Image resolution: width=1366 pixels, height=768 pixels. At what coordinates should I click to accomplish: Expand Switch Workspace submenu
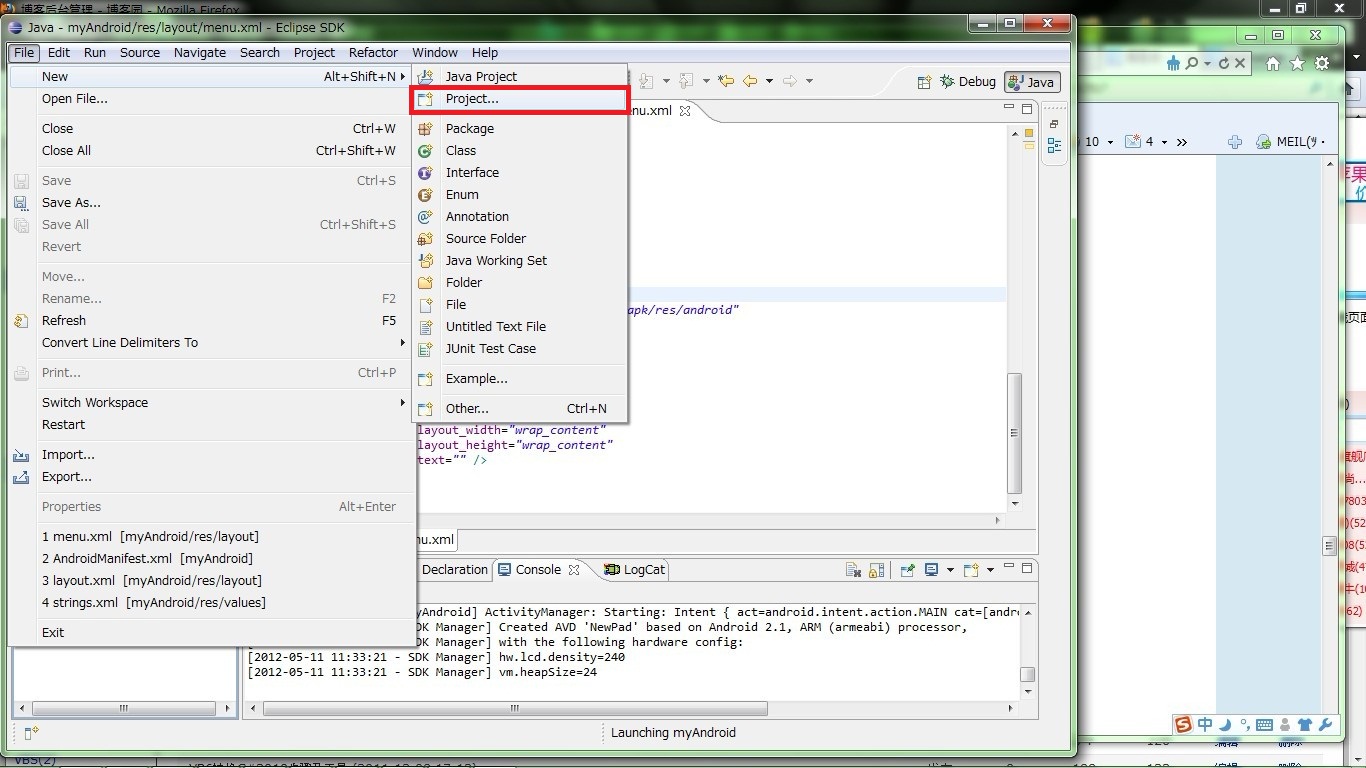point(211,402)
